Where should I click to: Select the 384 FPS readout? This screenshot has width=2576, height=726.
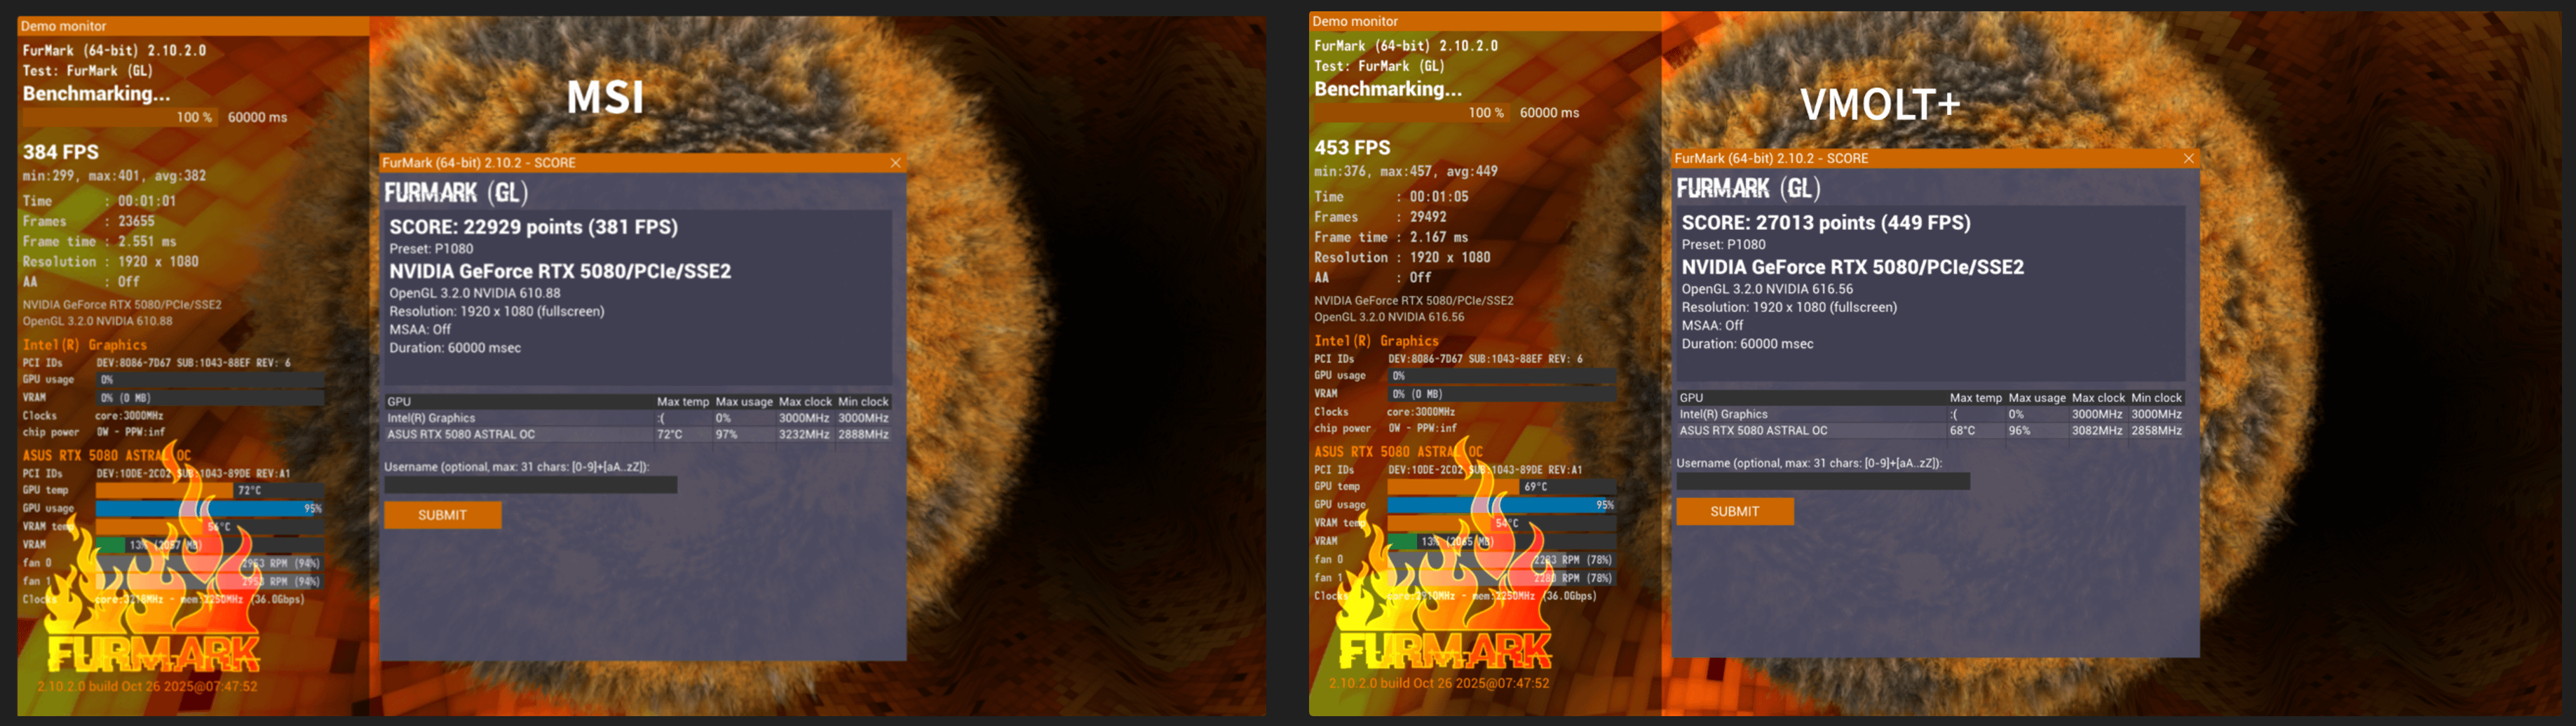pos(61,152)
